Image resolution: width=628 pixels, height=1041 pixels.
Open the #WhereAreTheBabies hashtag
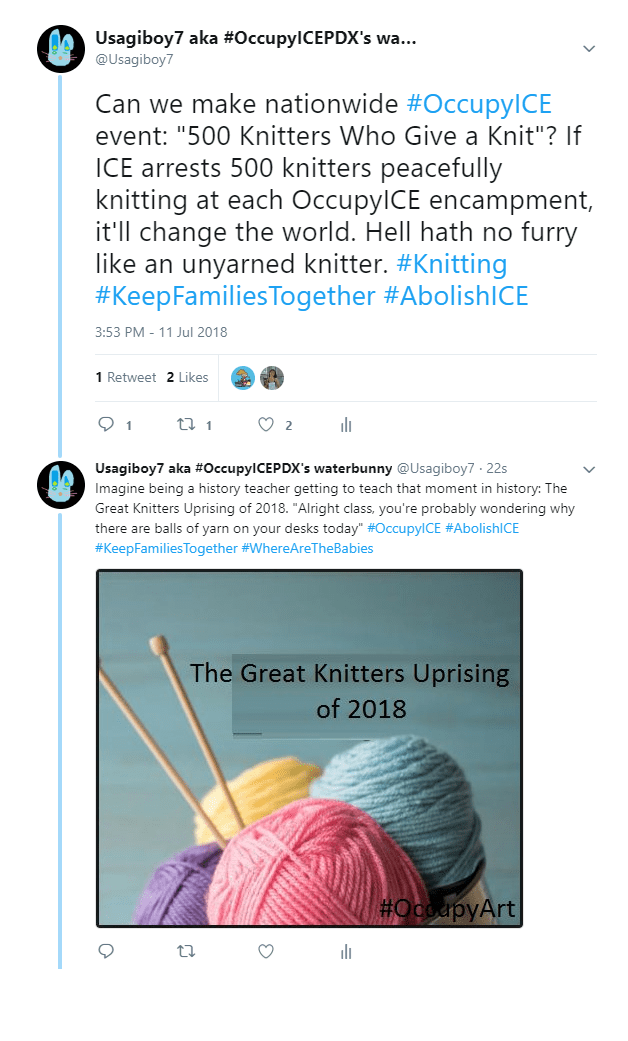click(x=307, y=548)
